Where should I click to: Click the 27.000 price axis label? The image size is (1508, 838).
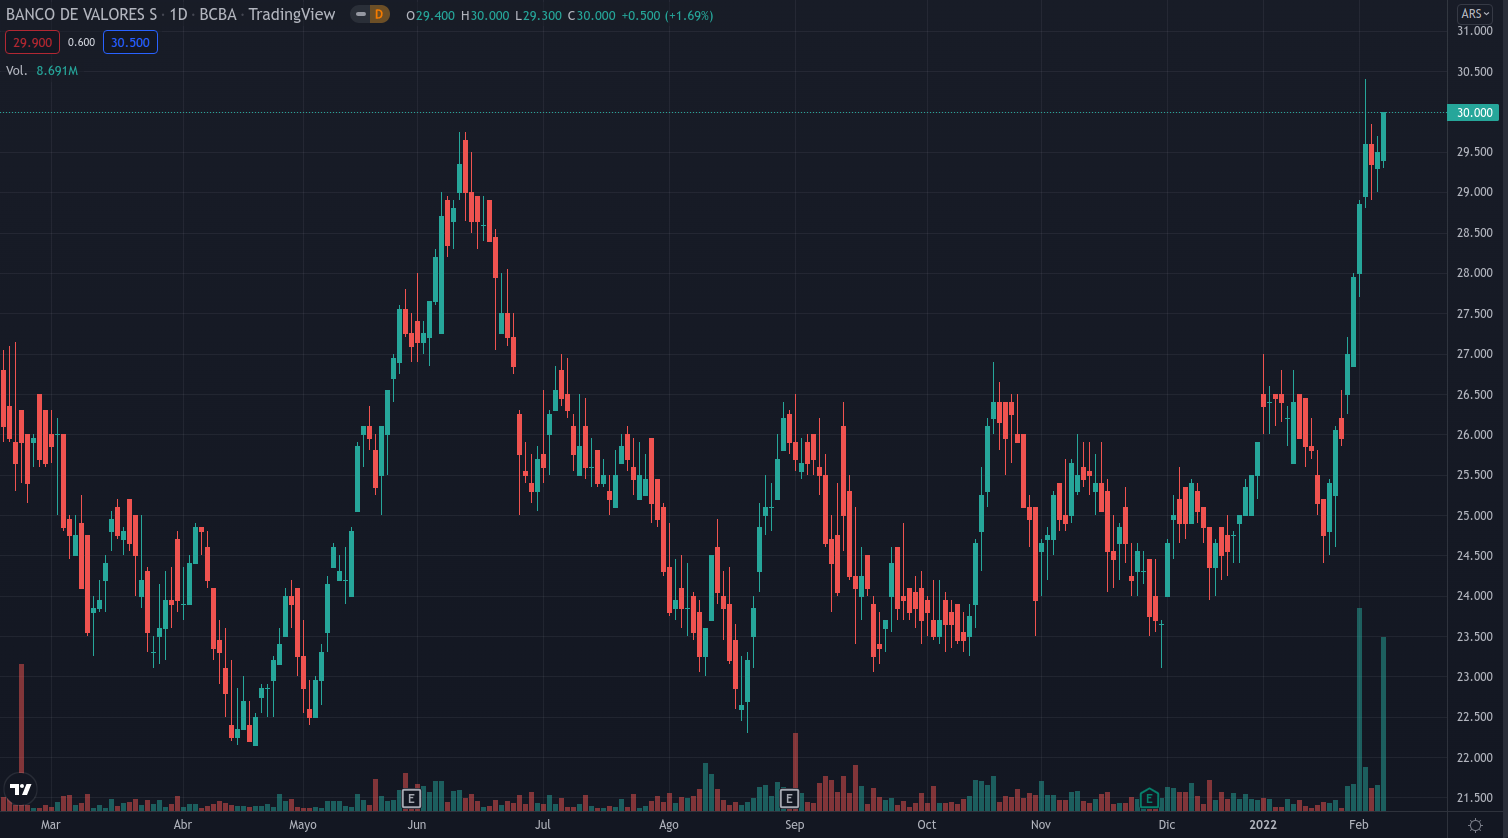(x=1475, y=354)
